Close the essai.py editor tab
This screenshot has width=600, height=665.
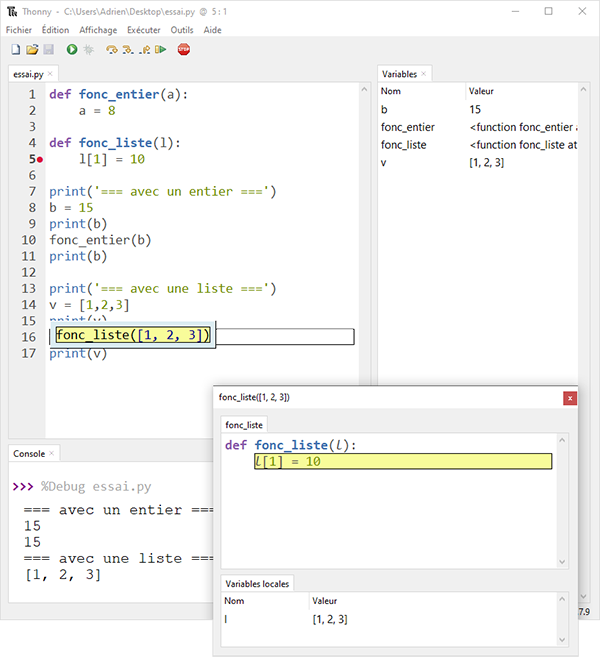pyautogui.click(x=50, y=74)
